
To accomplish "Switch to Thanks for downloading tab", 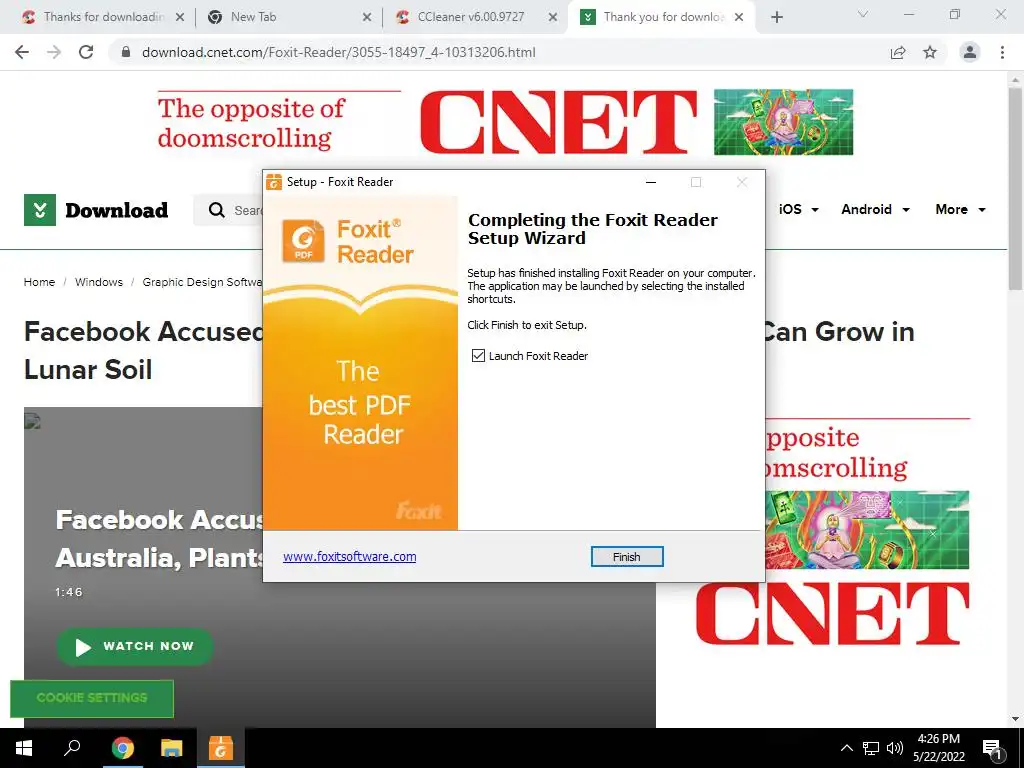I will click(104, 17).
